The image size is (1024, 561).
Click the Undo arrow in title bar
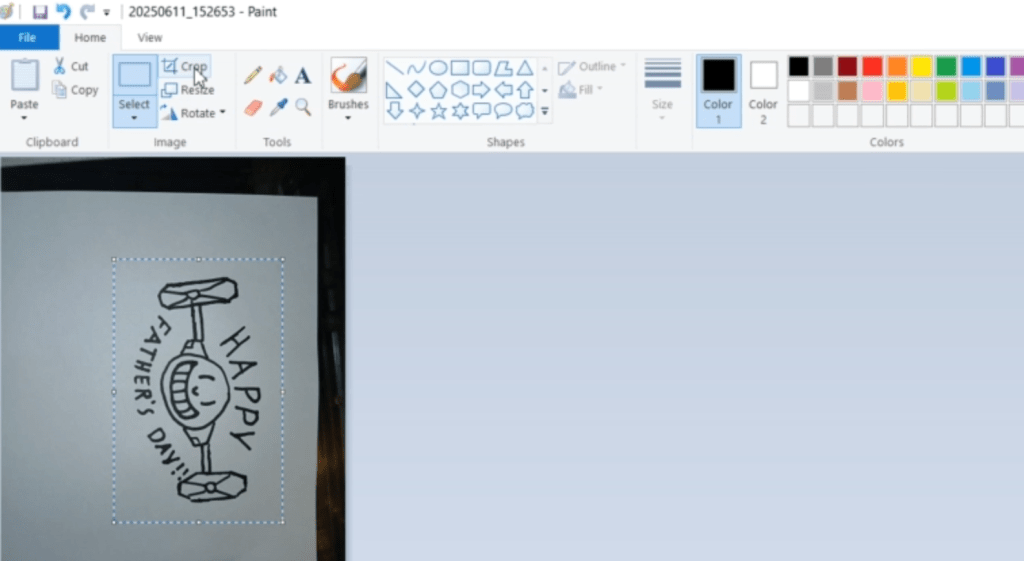coord(64,12)
